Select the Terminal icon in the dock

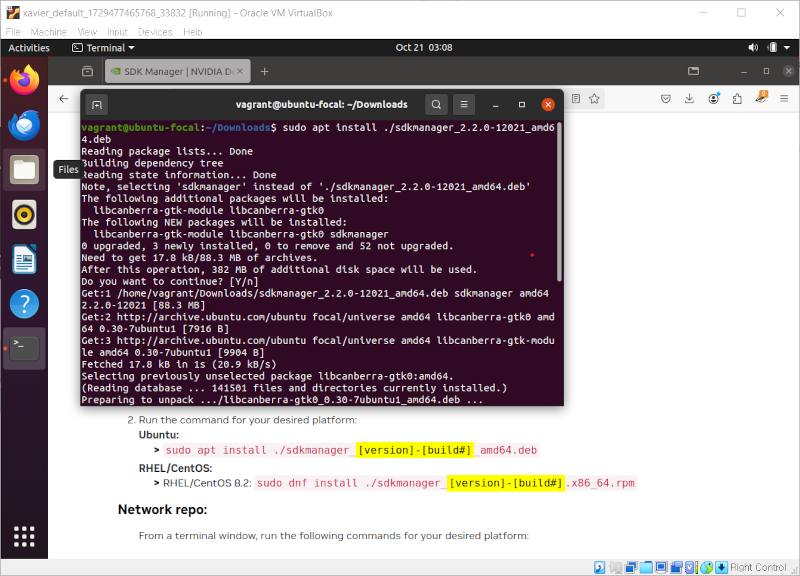tap(24, 348)
